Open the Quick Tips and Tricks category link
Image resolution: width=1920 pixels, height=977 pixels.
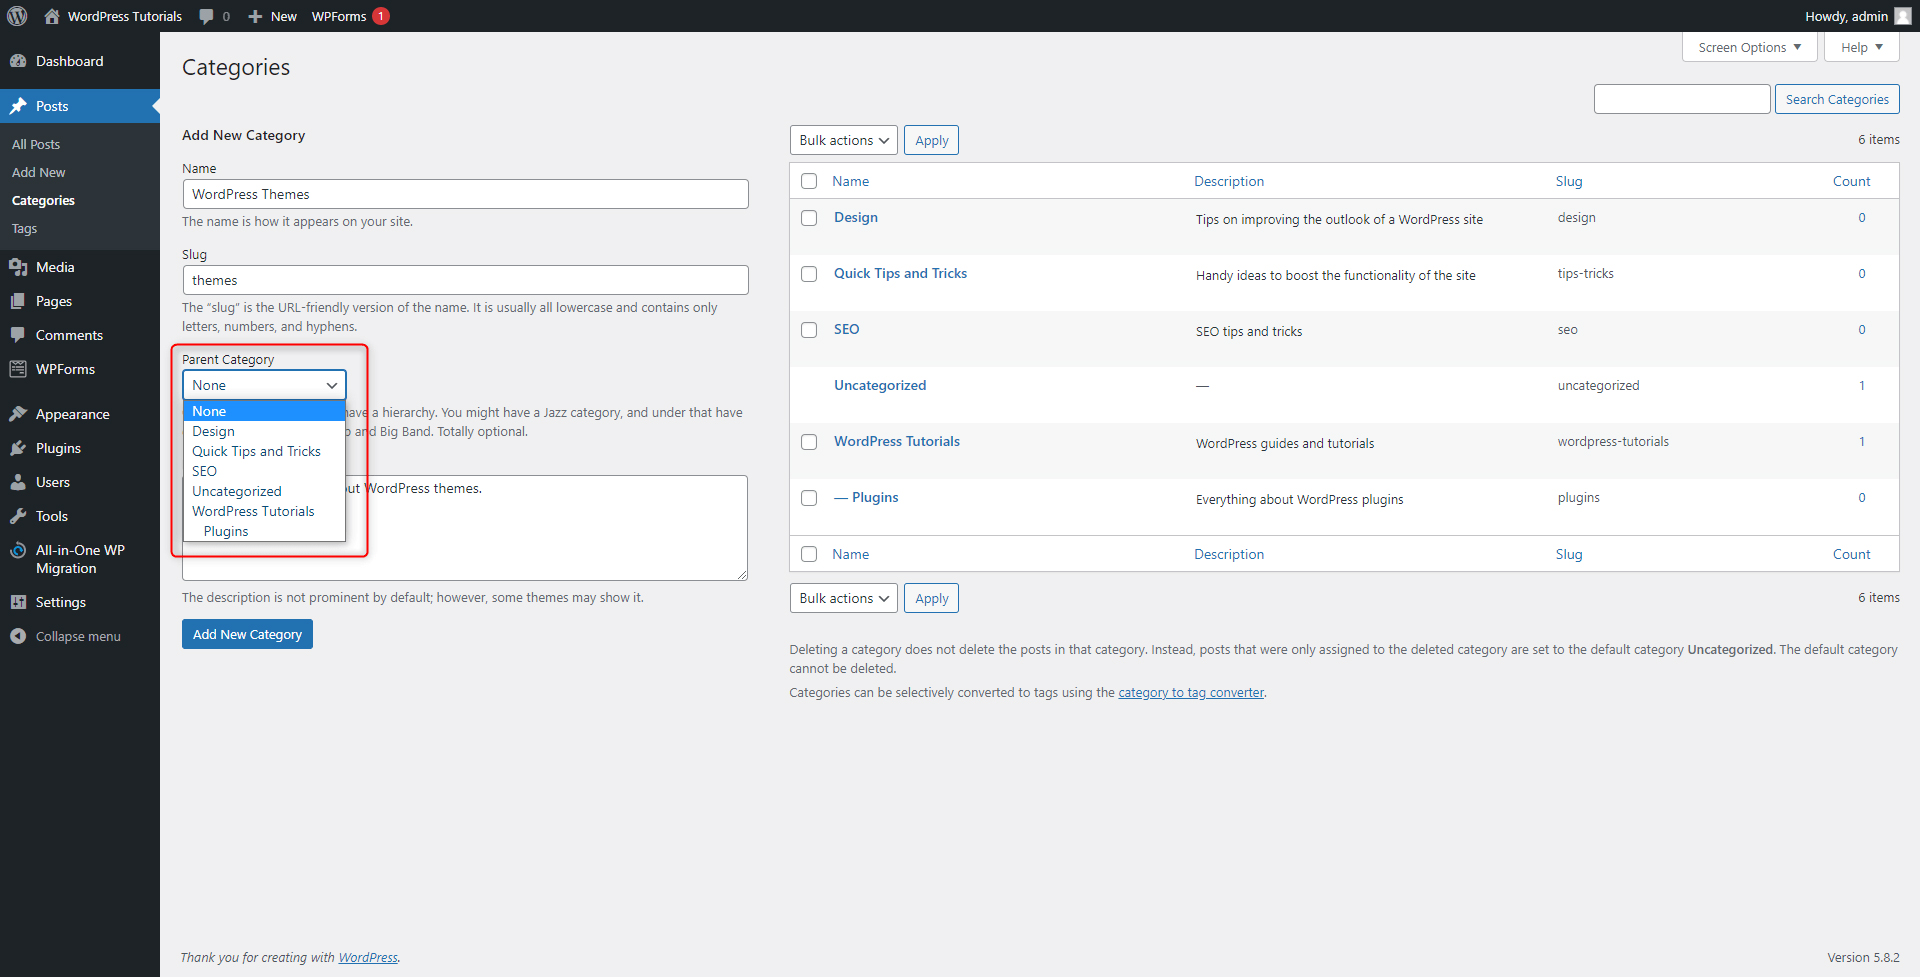pos(901,273)
